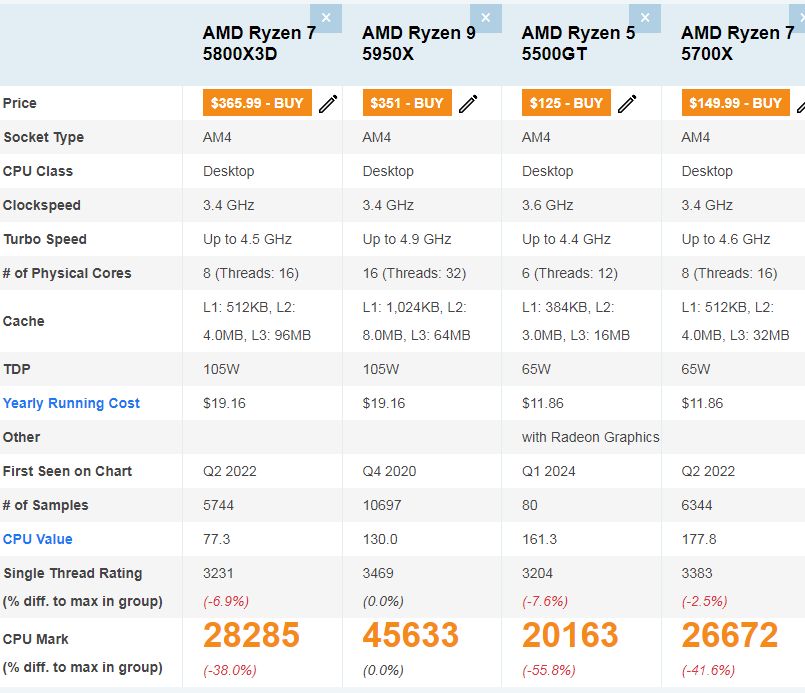This screenshot has height=693, width=805.
Task: Click the Single Thread Rating row label
Action: (72, 573)
